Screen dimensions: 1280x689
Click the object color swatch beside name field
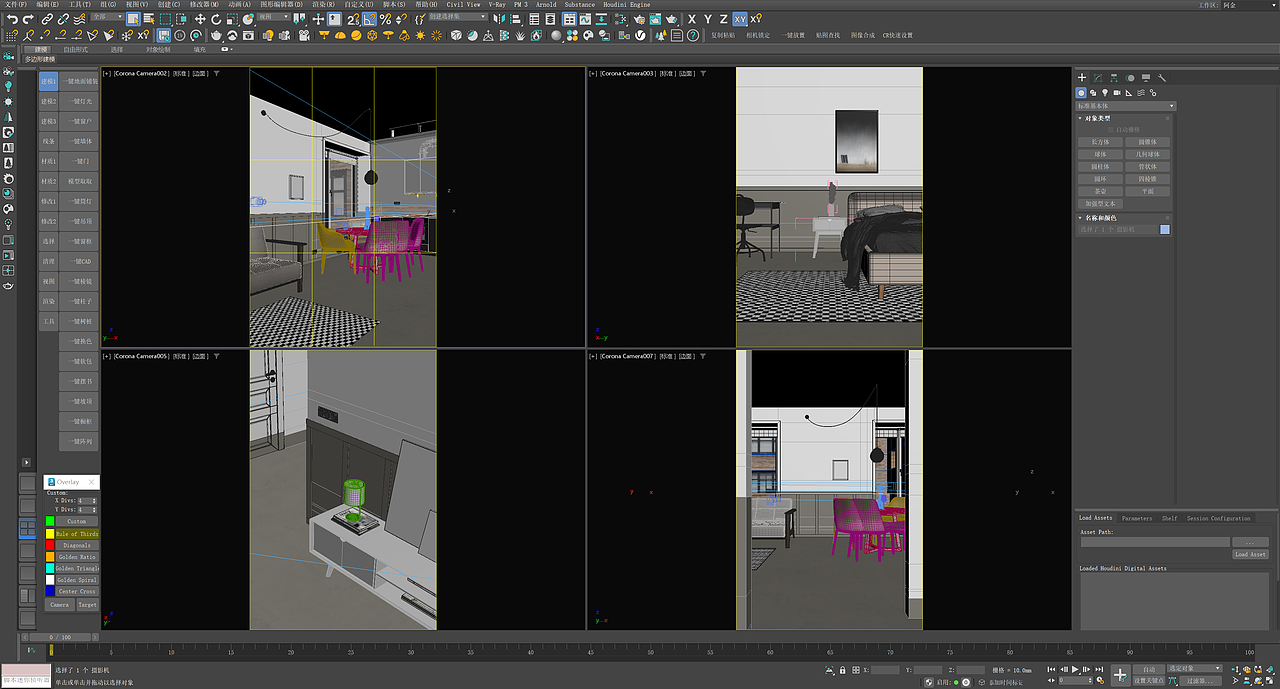click(x=1165, y=229)
